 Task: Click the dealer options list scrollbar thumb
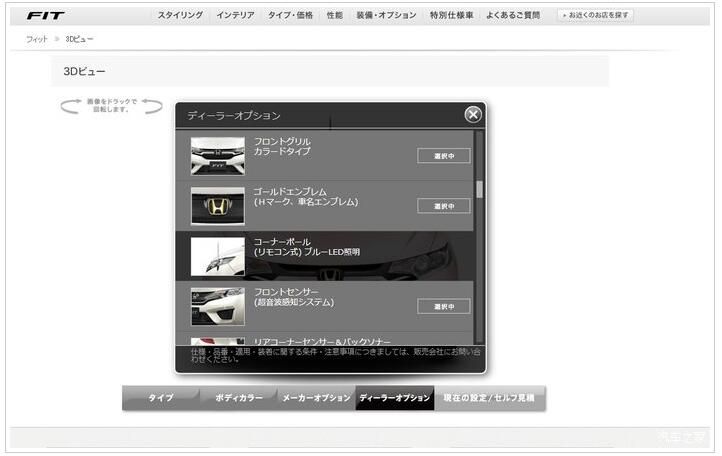[479, 189]
